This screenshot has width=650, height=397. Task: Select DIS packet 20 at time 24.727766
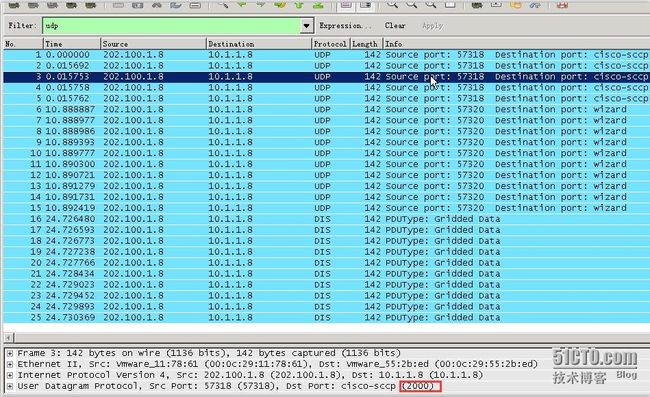click(327, 263)
